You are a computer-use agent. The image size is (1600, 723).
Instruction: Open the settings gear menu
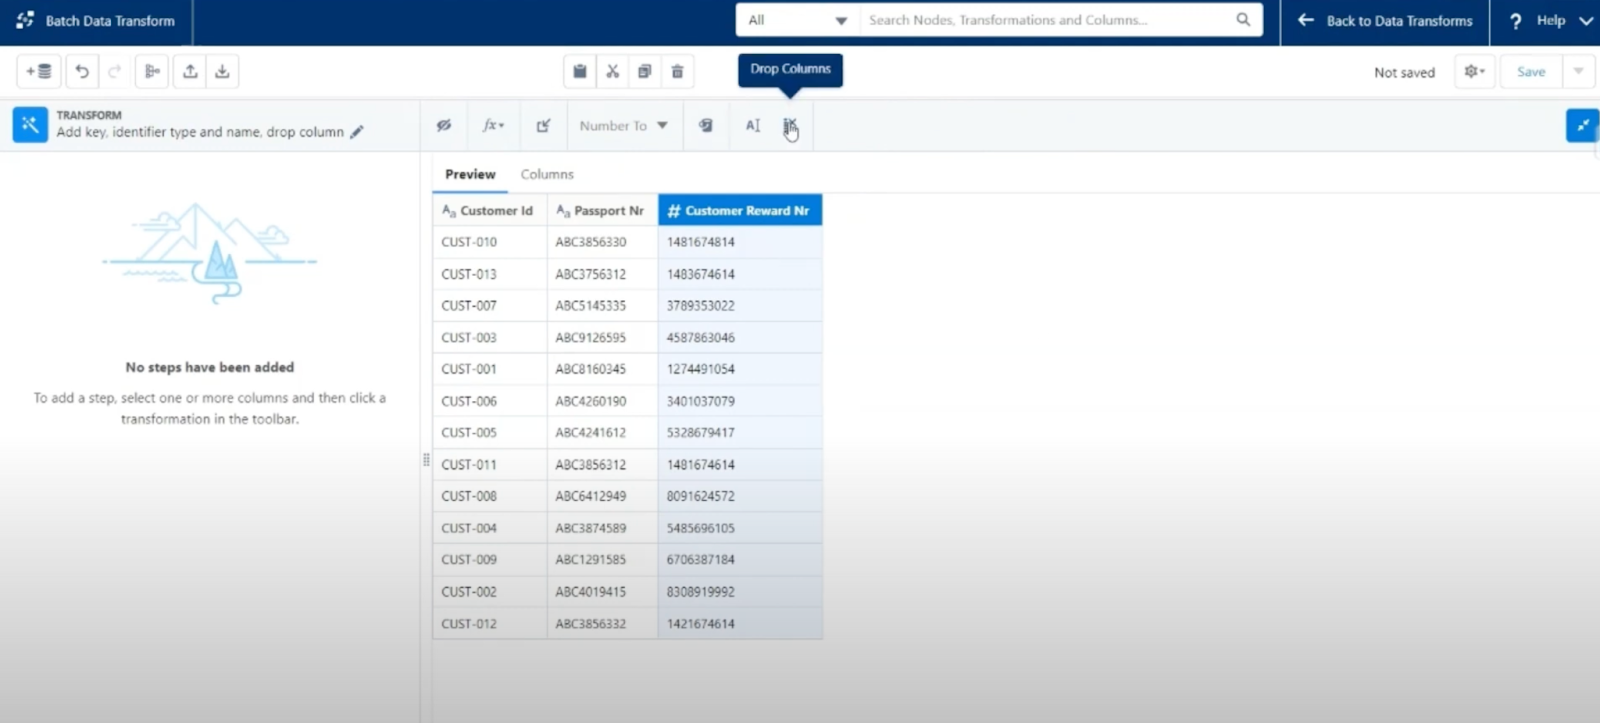[x=1474, y=71]
